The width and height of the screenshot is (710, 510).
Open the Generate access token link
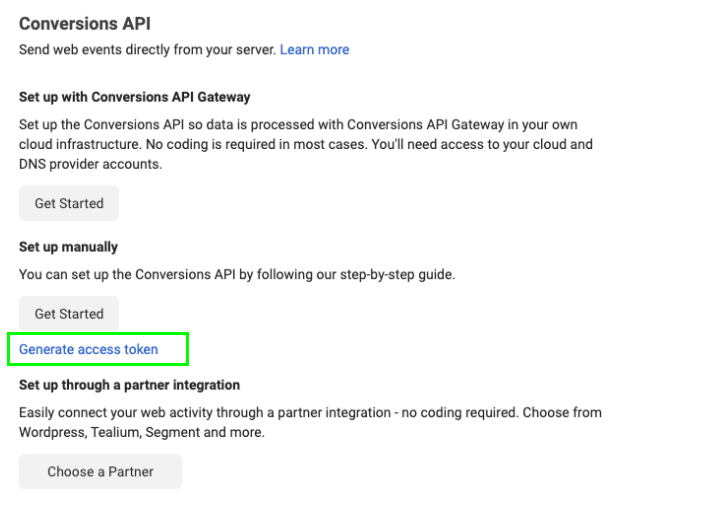[x=88, y=349]
